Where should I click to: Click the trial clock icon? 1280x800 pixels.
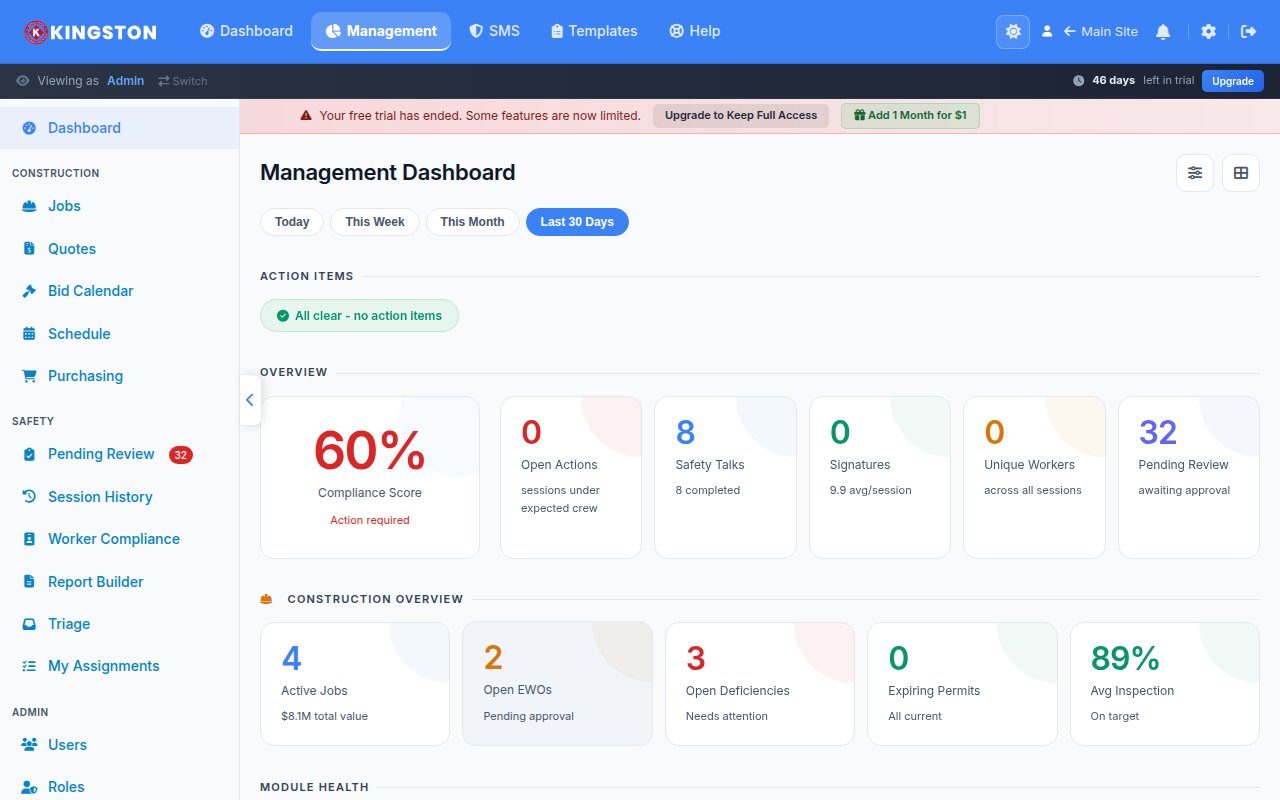point(1078,81)
